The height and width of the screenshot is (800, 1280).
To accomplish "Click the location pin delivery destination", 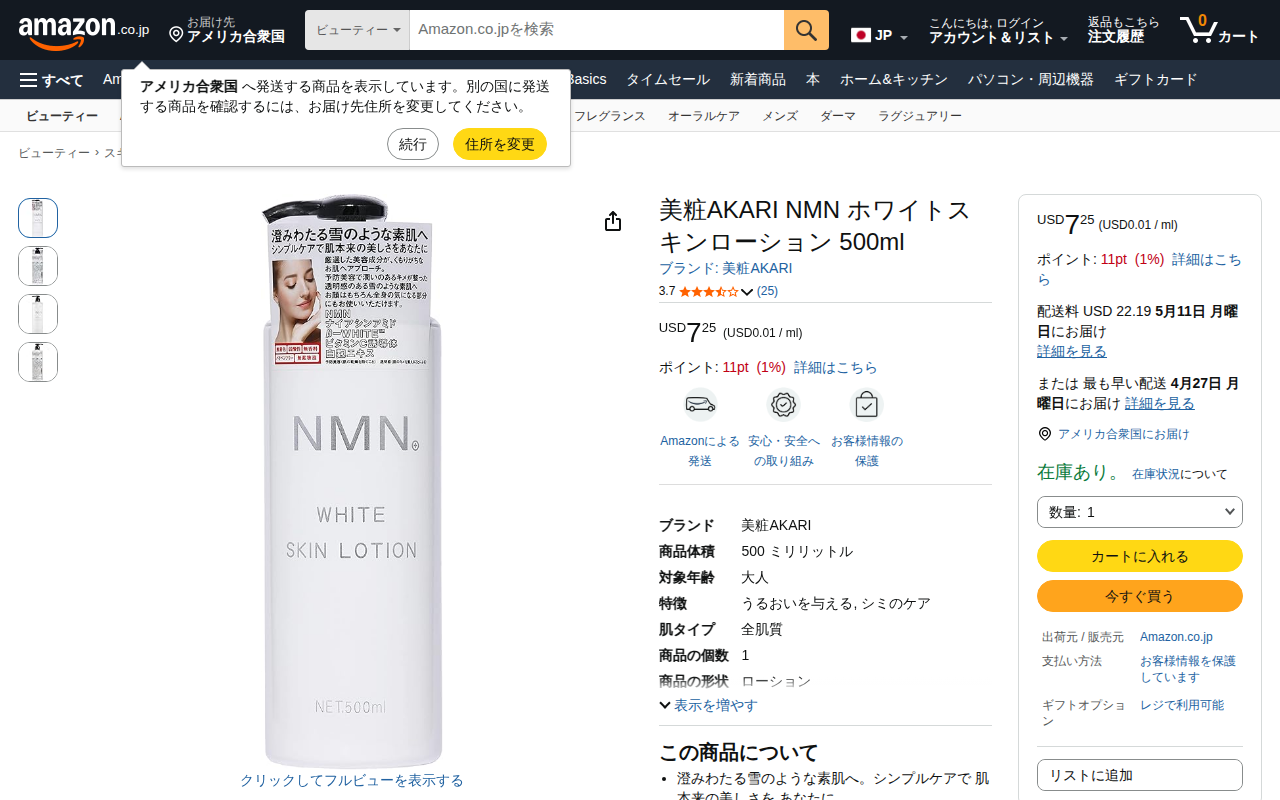I will point(227,30).
